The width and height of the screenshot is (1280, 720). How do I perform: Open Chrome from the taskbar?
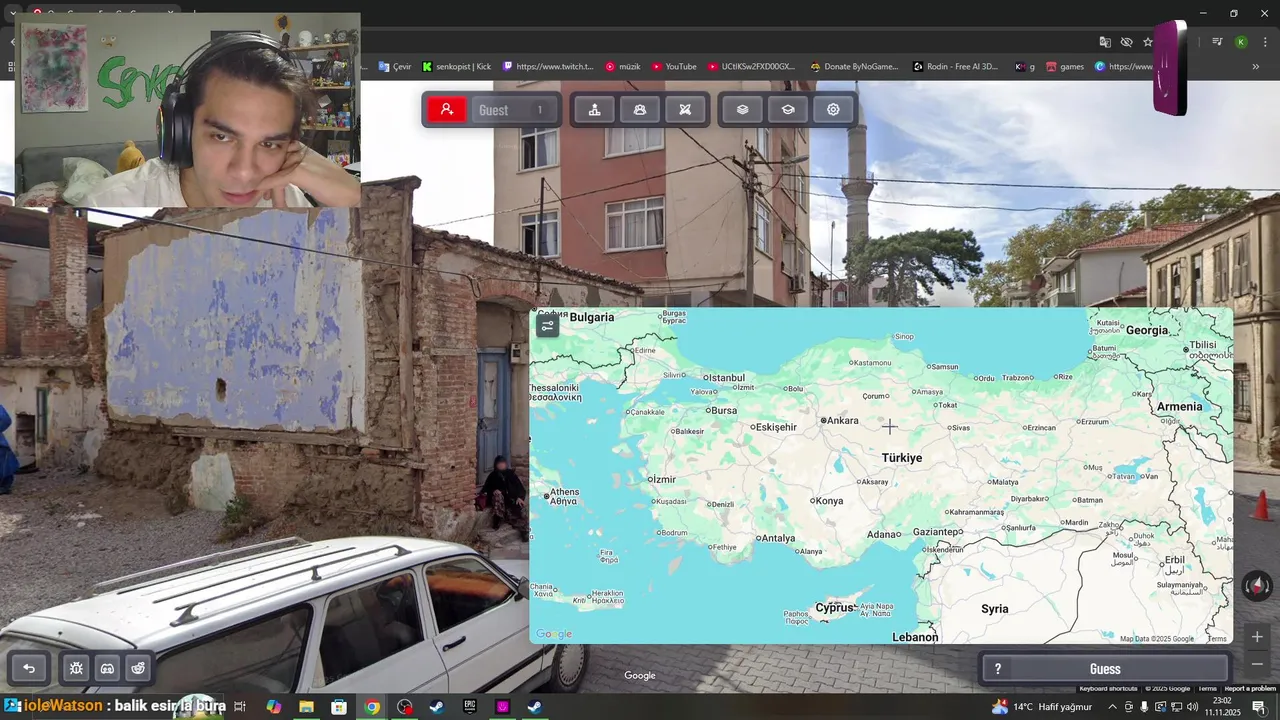[x=372, y=707]
